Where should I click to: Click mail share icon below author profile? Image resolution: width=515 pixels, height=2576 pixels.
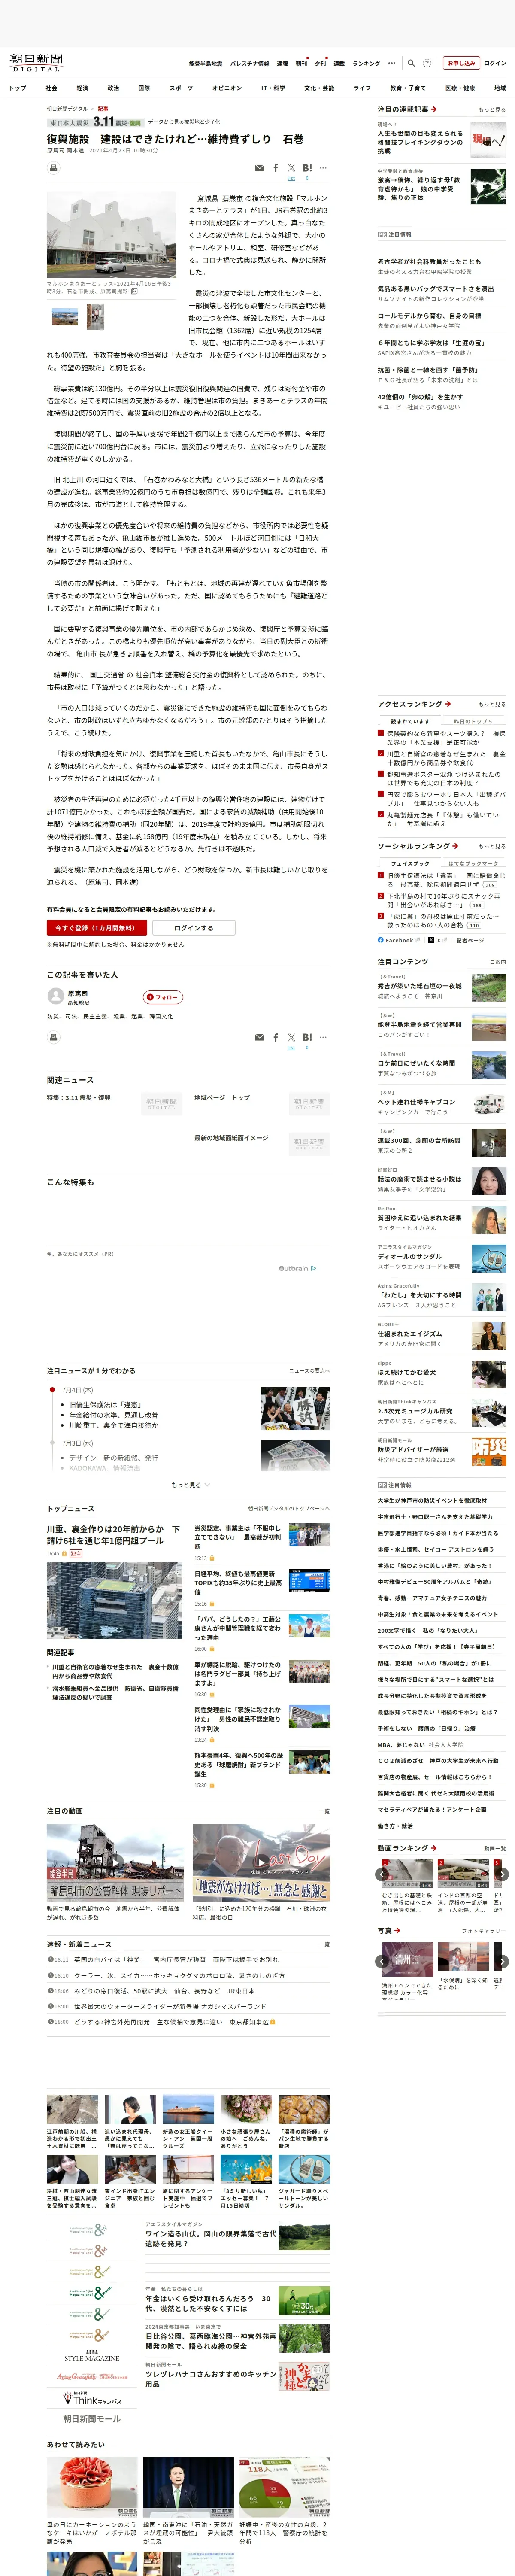click(260, 1037)
